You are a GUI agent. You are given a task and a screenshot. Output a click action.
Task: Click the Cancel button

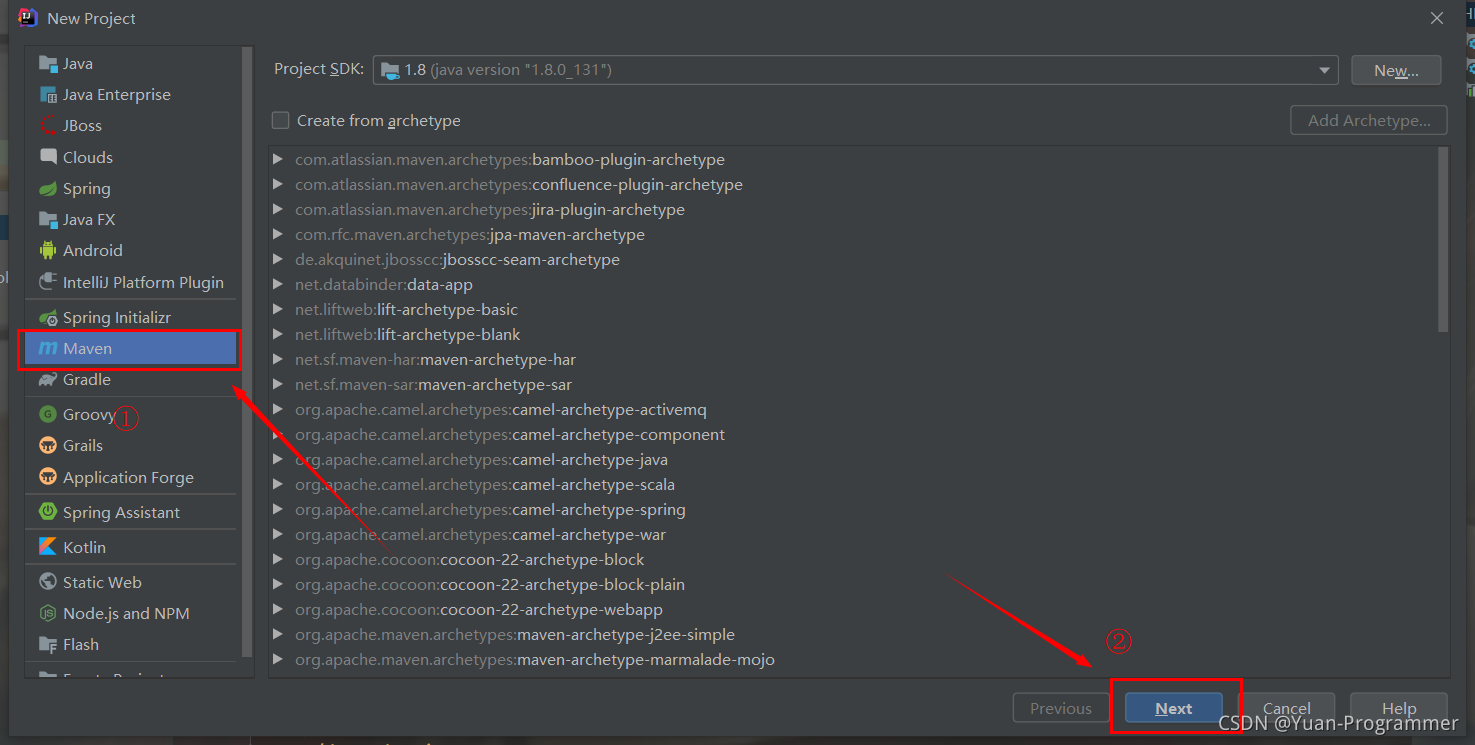click(1286, 708)
